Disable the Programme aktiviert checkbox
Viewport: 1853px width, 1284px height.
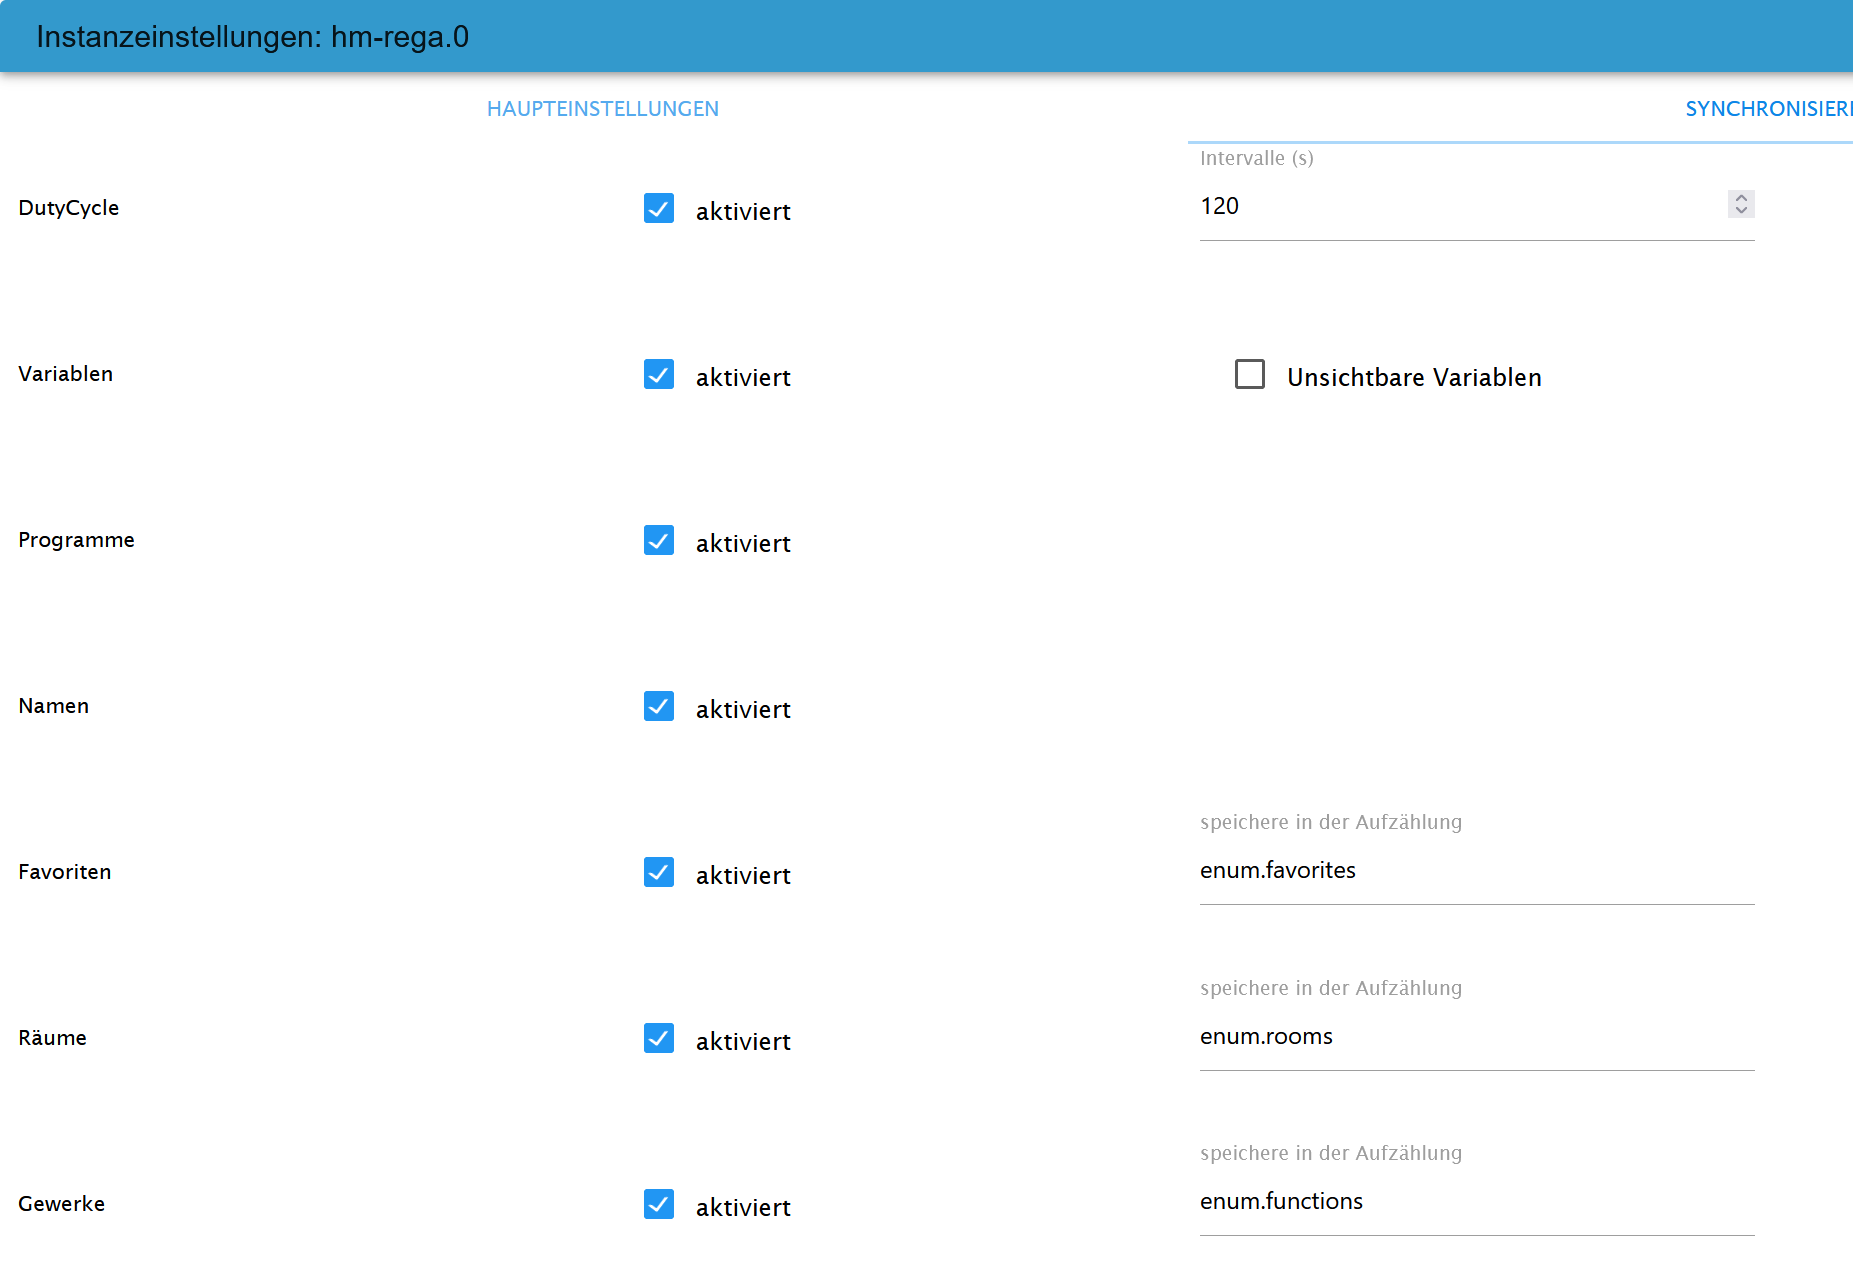659,540
